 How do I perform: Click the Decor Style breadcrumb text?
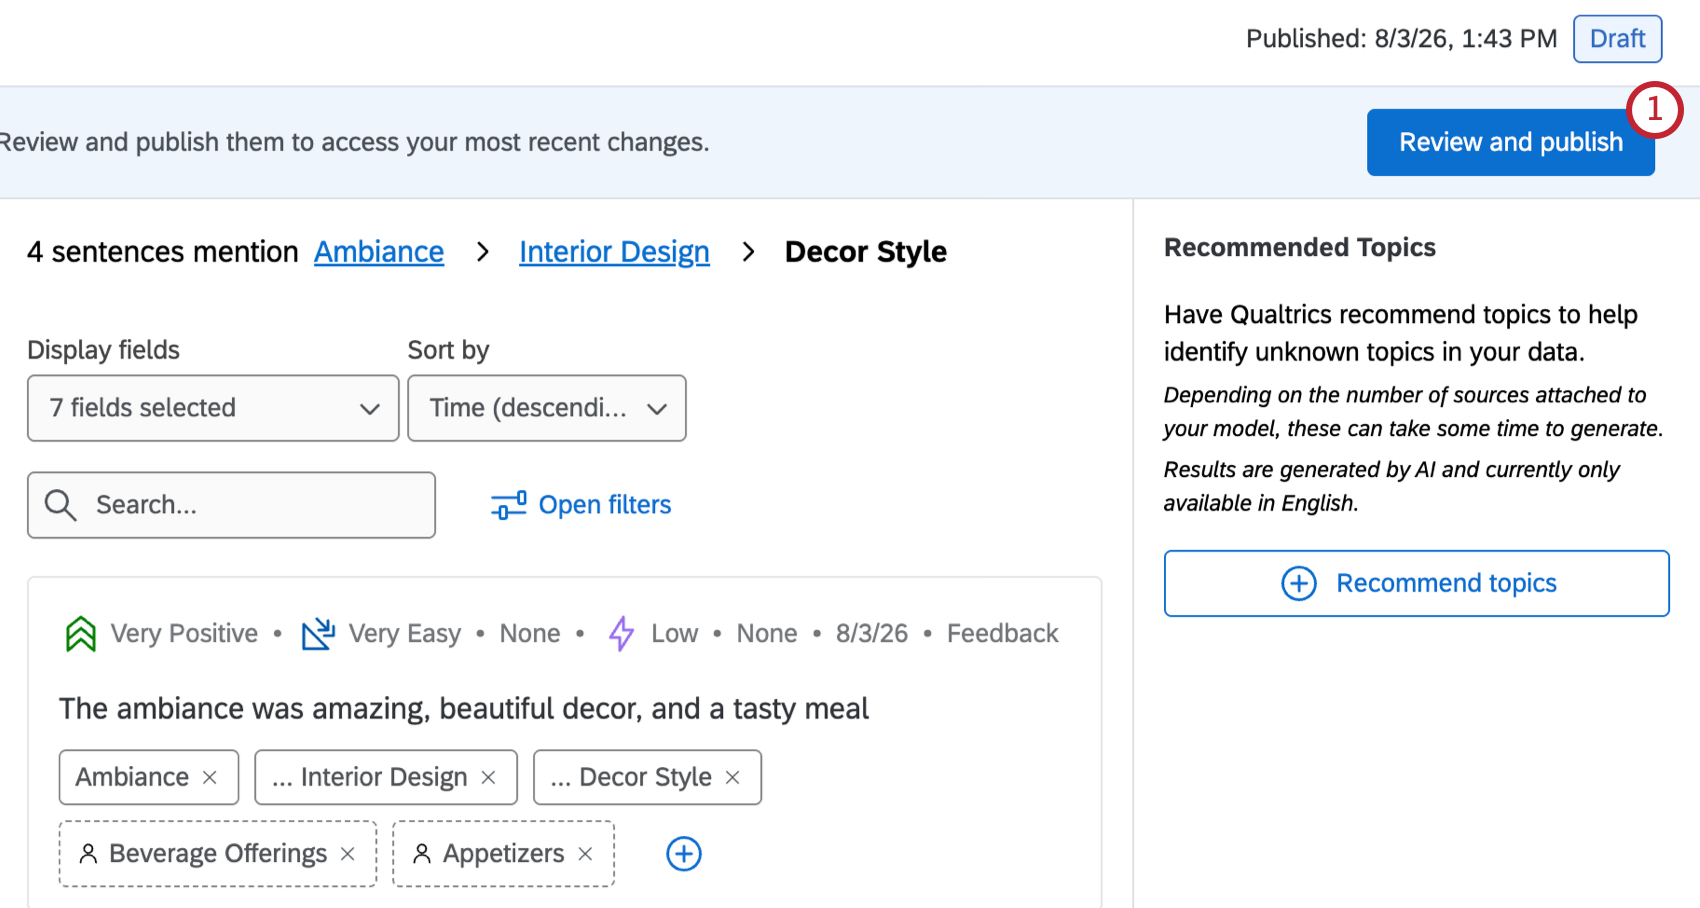[866, 252]
